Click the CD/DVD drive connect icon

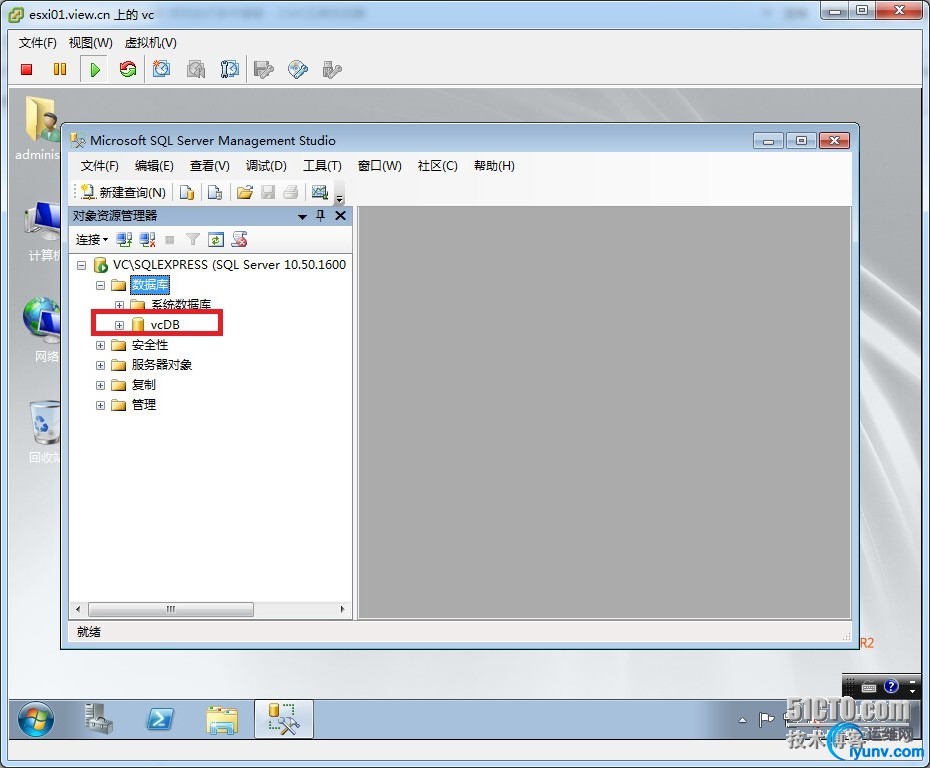pyautogui.click(x=298, y=69)
